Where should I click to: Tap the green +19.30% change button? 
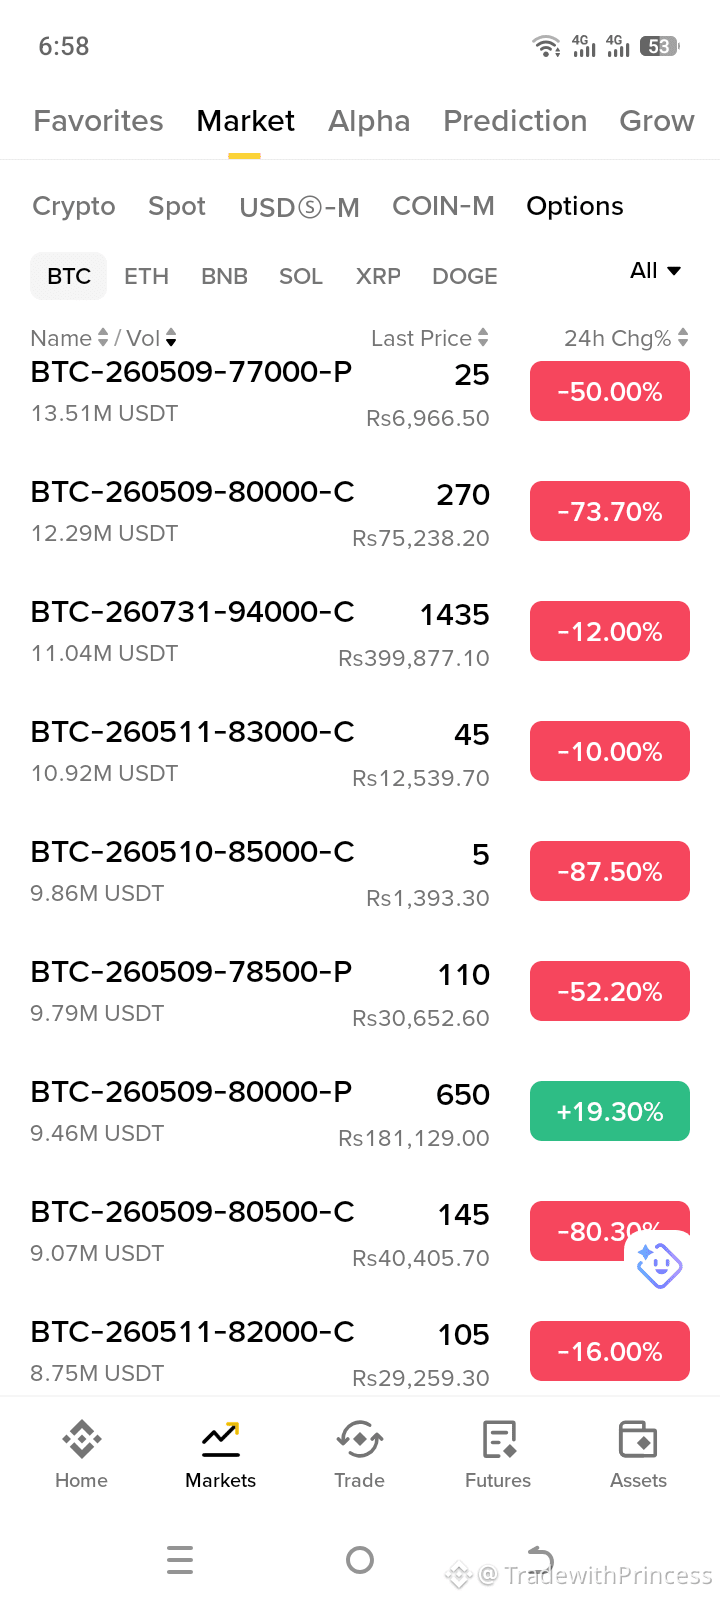(x=610, y=1111)
